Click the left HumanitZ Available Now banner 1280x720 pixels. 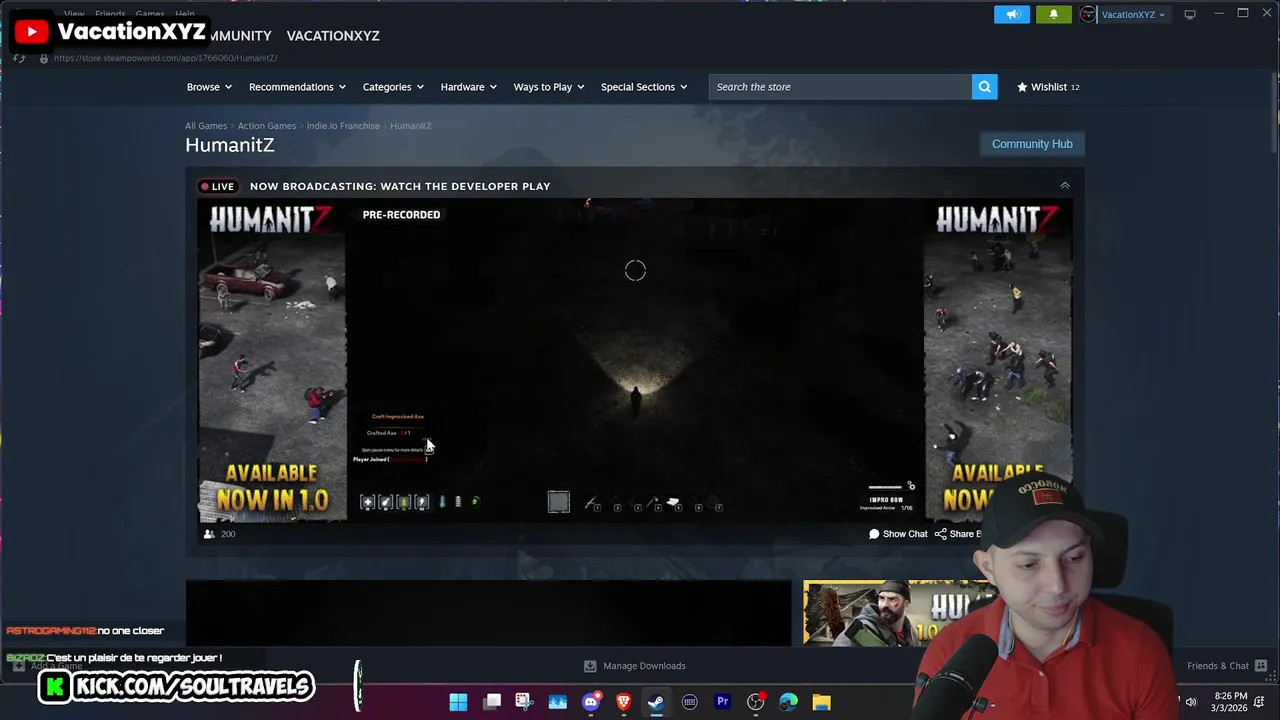click(271, 360)
